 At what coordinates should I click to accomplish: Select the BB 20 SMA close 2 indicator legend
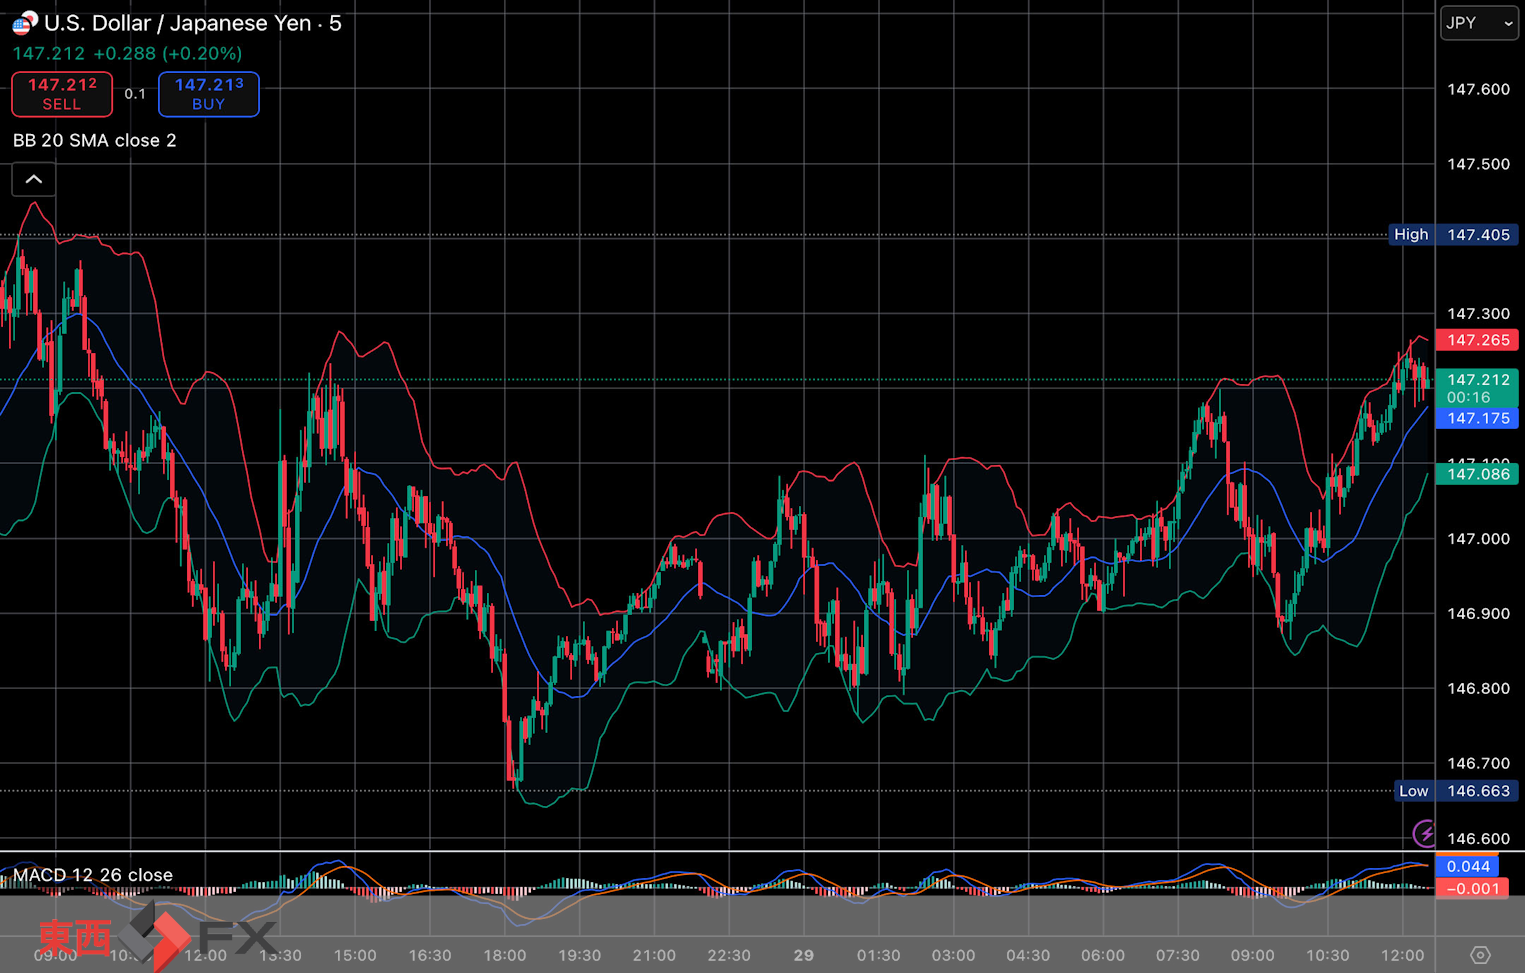click(95, 140)
